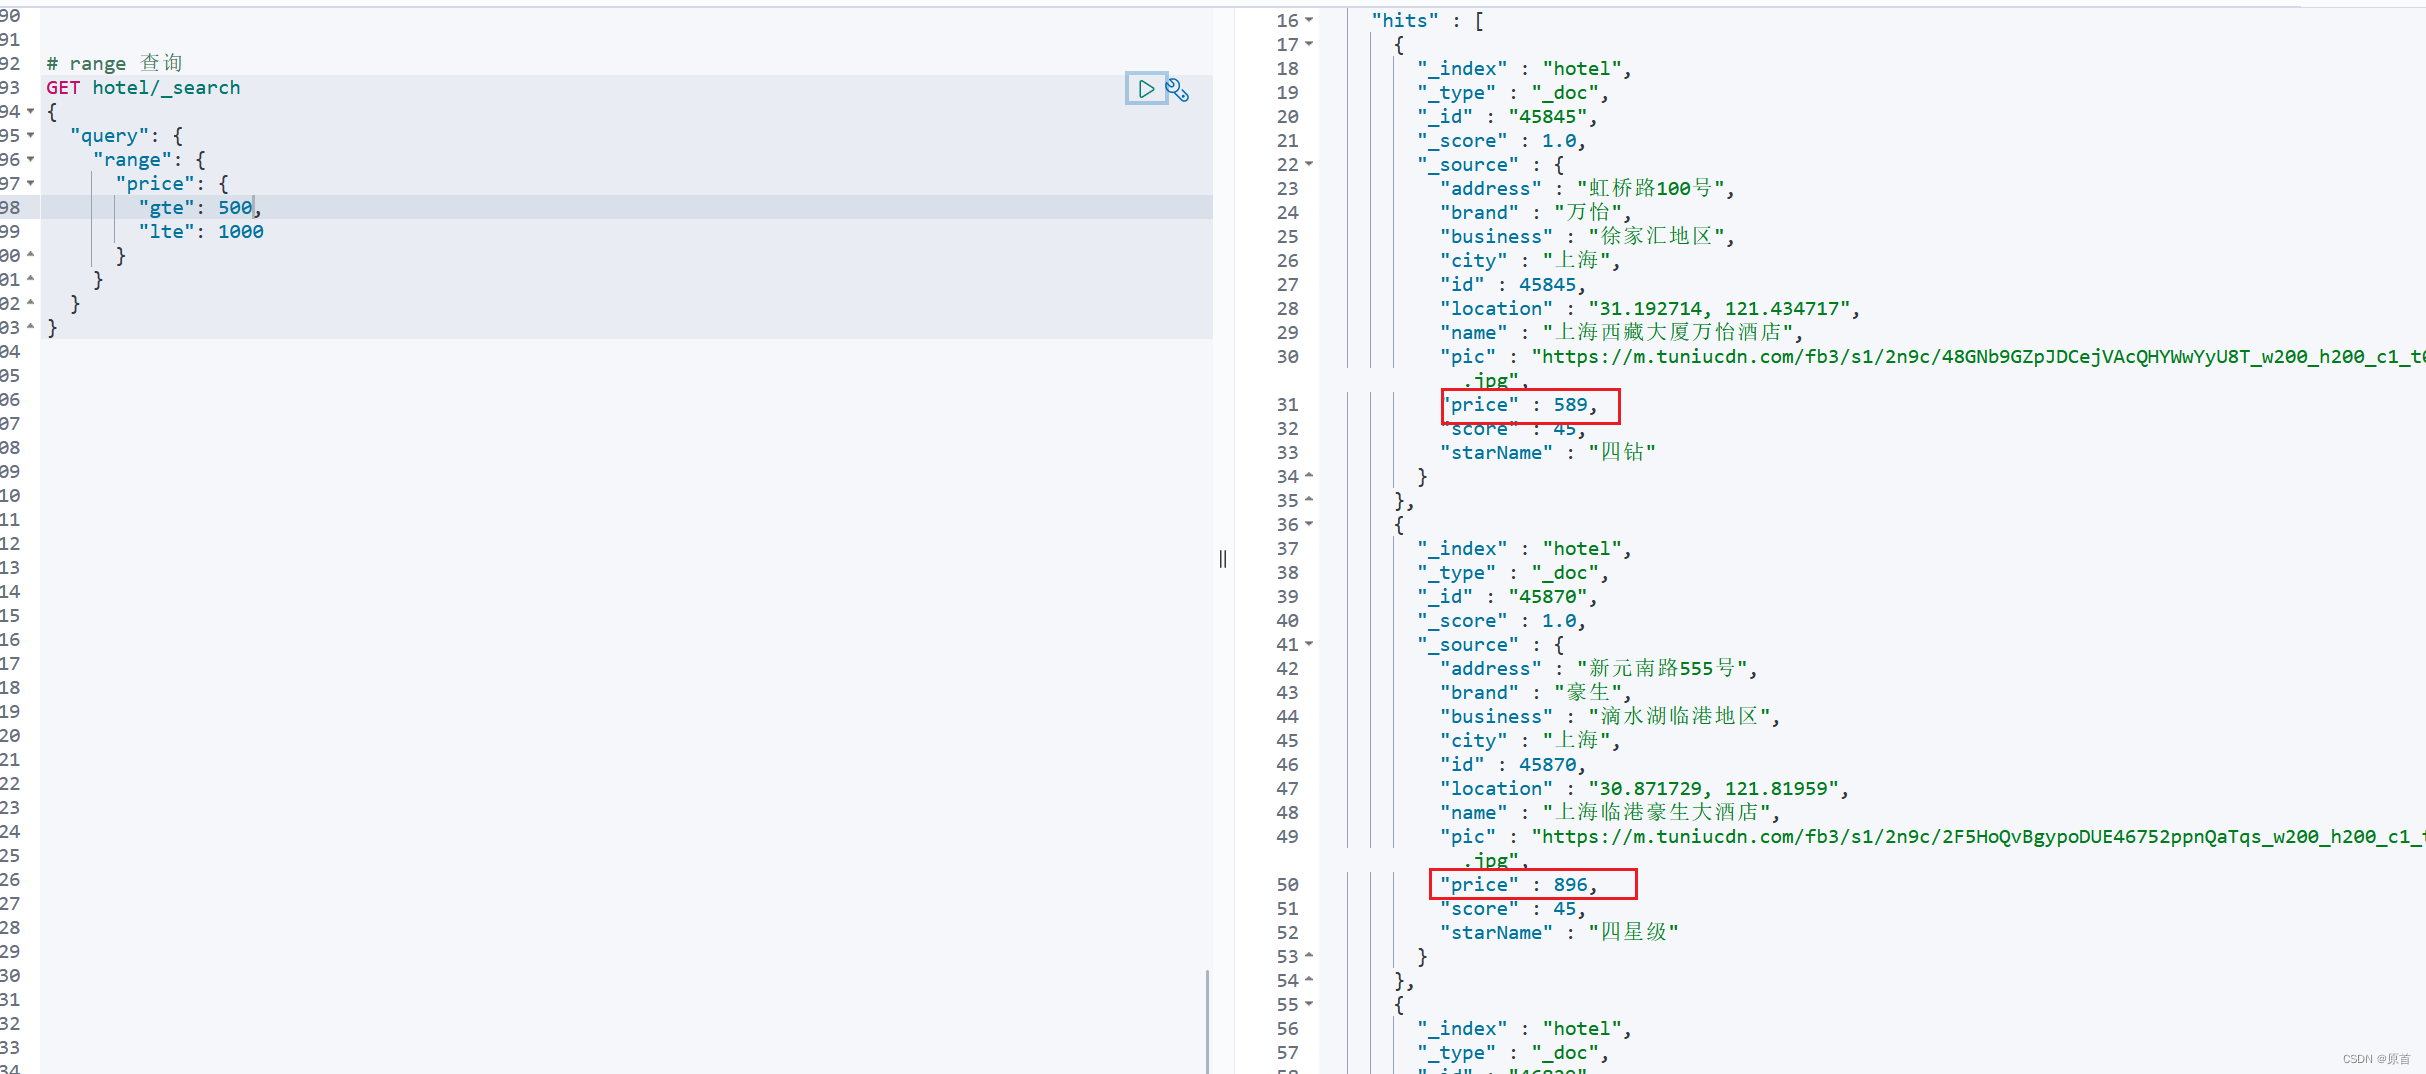The height and width of the screenshot is (1074, 2426).
Task: Collapse the "range" fold arrow at line 96
Action: point(31,159)
